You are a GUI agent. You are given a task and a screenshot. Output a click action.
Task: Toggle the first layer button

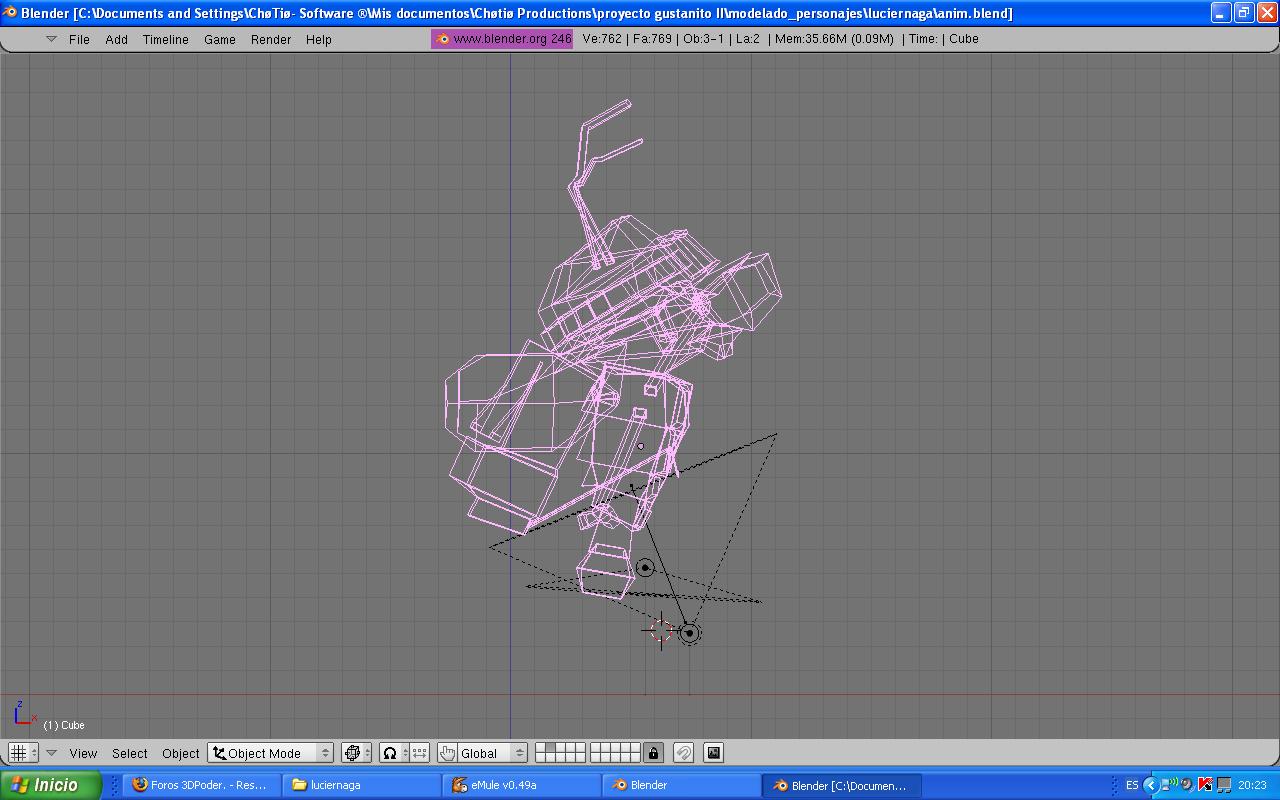(540, 748)
